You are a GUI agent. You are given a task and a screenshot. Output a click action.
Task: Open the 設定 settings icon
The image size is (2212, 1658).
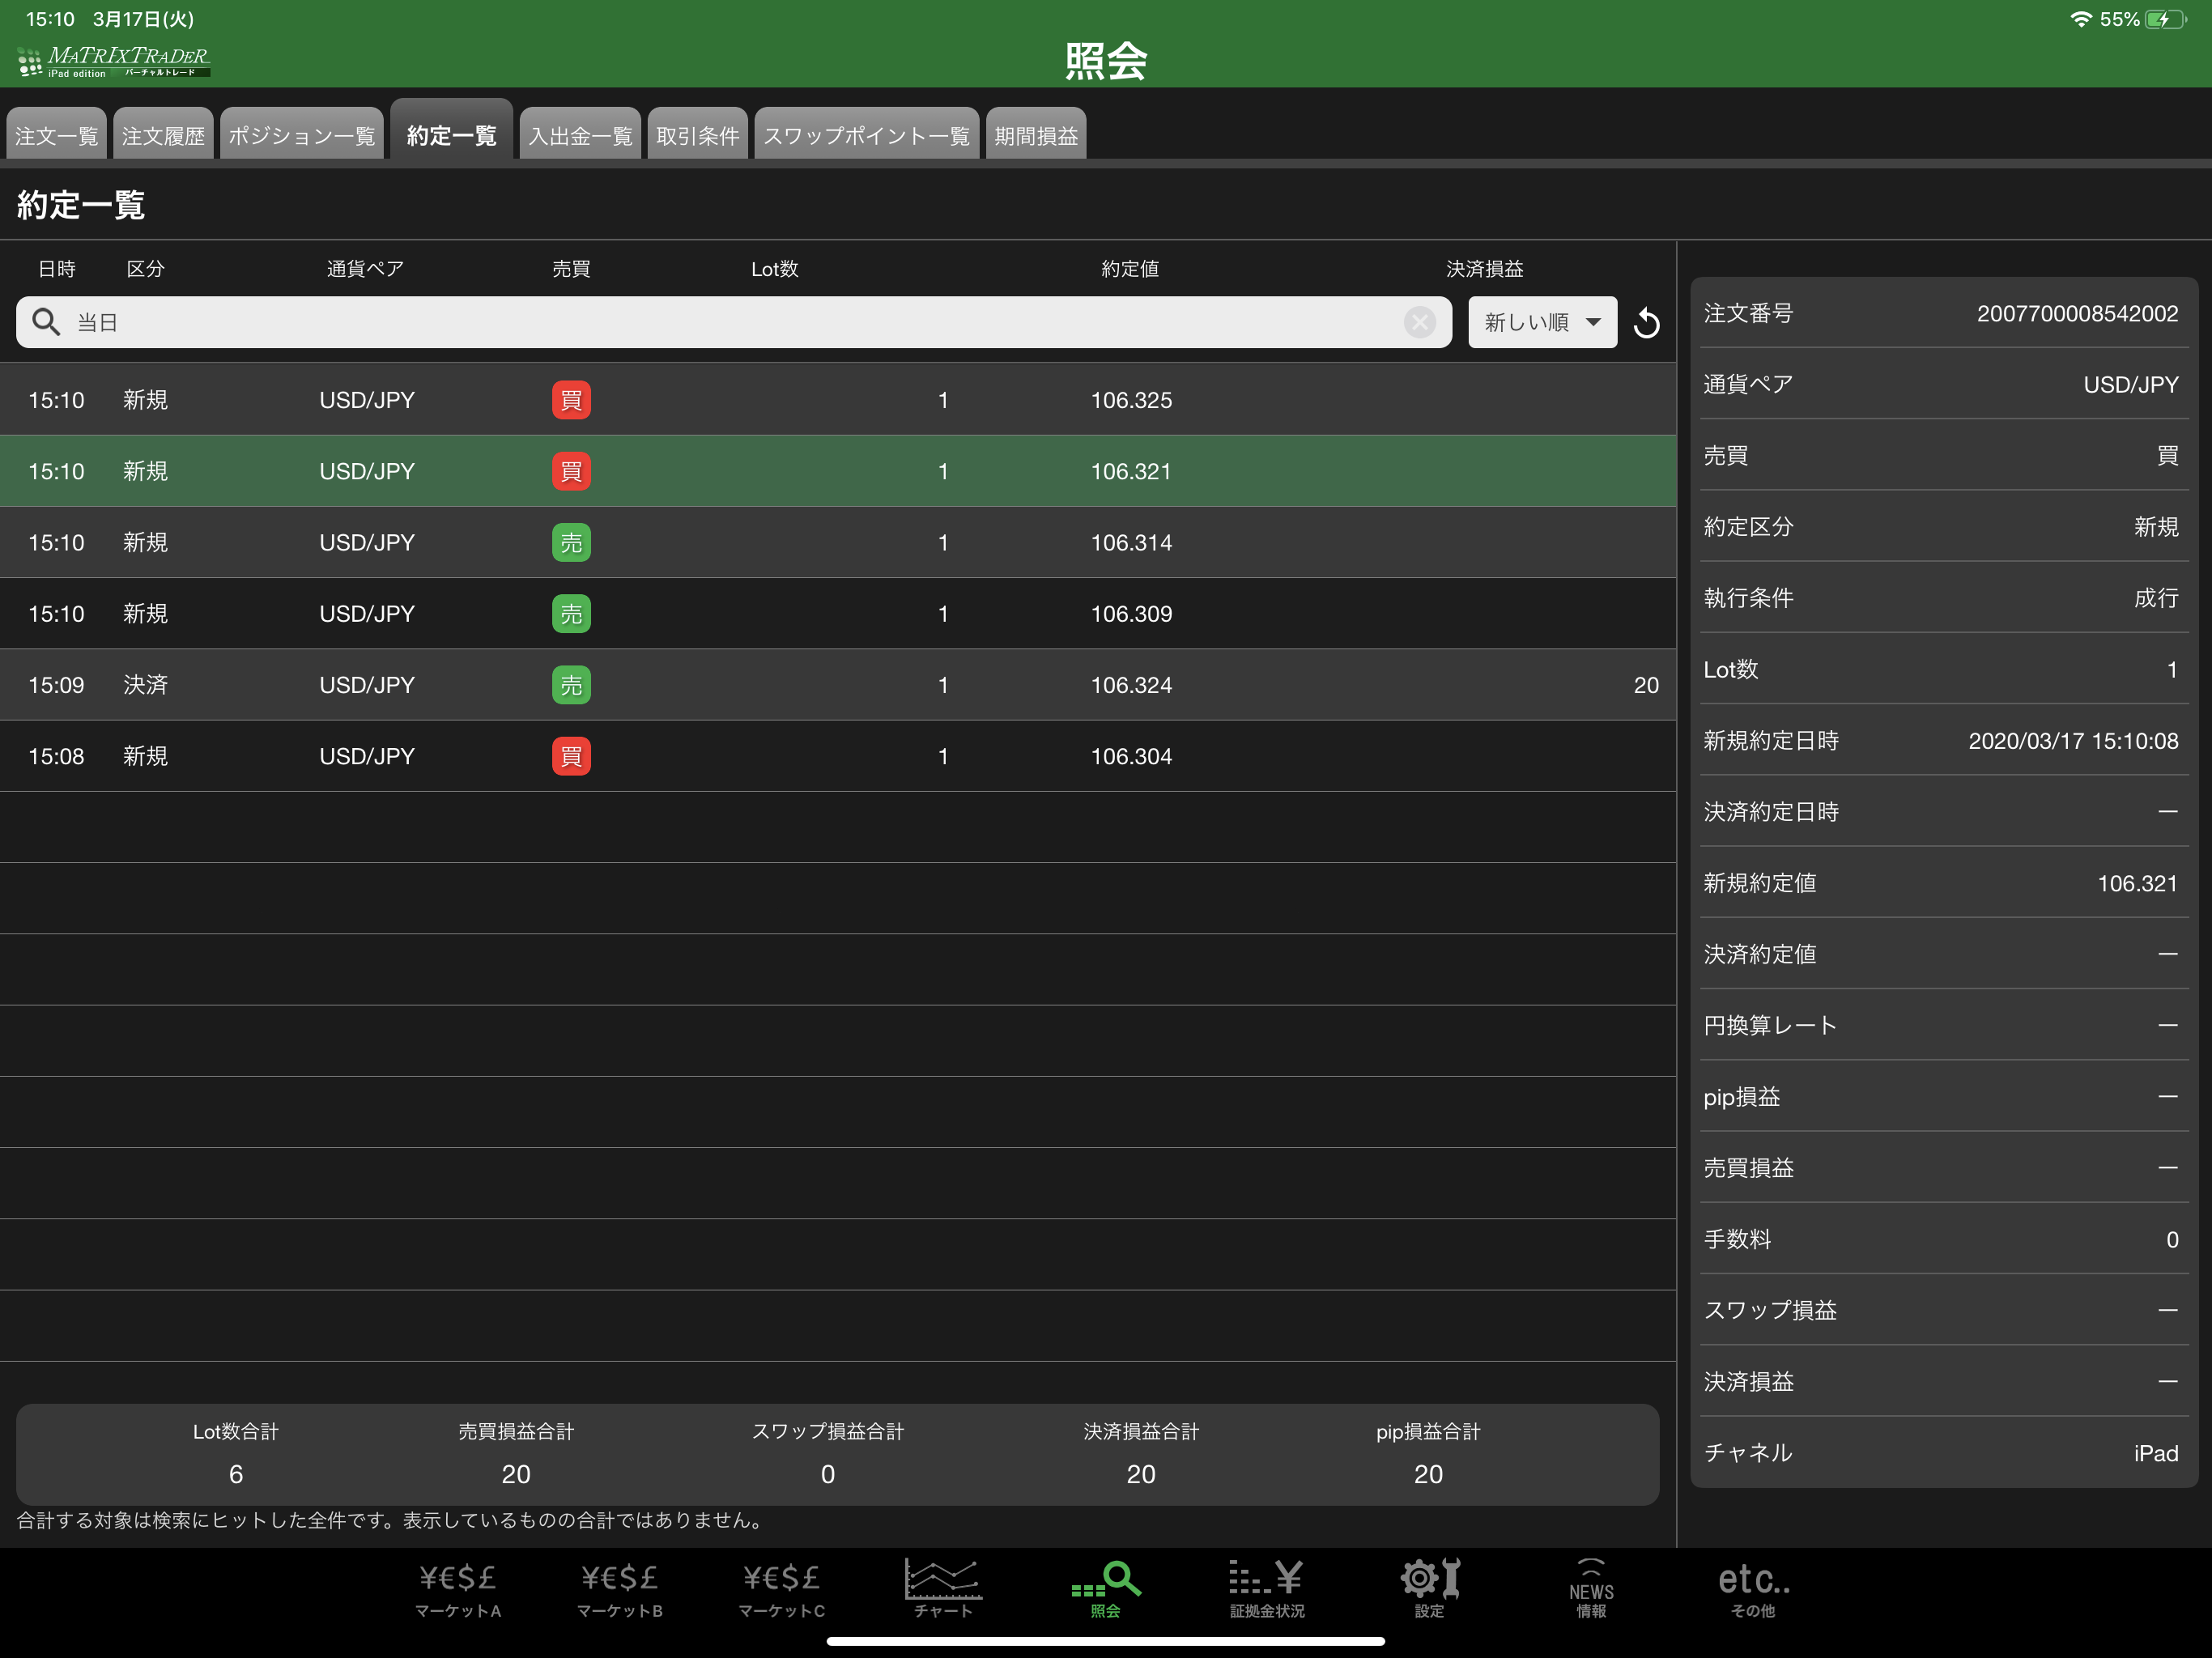(1429, 1590)
